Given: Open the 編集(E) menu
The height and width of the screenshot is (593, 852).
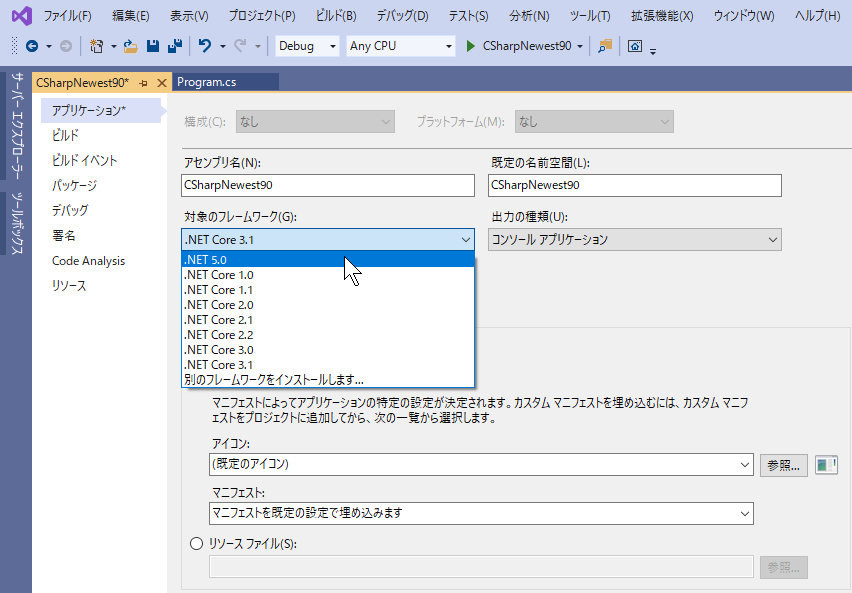Looking at the screenshot, I should coord(130,16).
